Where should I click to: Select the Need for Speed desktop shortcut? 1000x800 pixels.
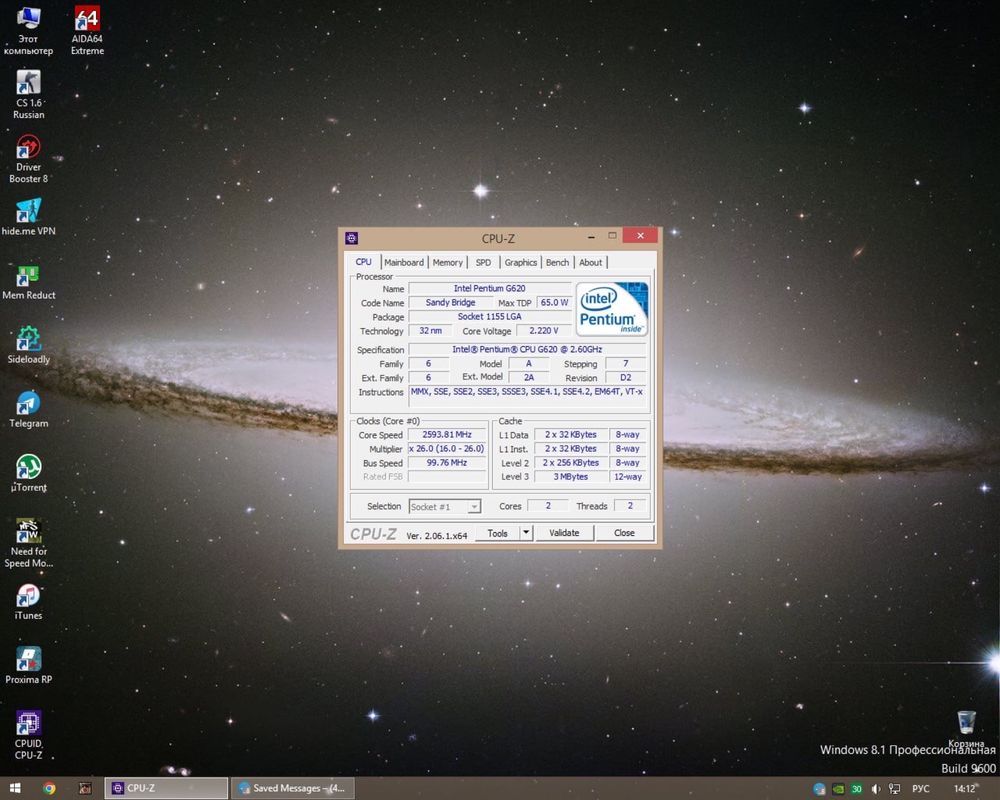pyautogui.click(x=29, y=543)
